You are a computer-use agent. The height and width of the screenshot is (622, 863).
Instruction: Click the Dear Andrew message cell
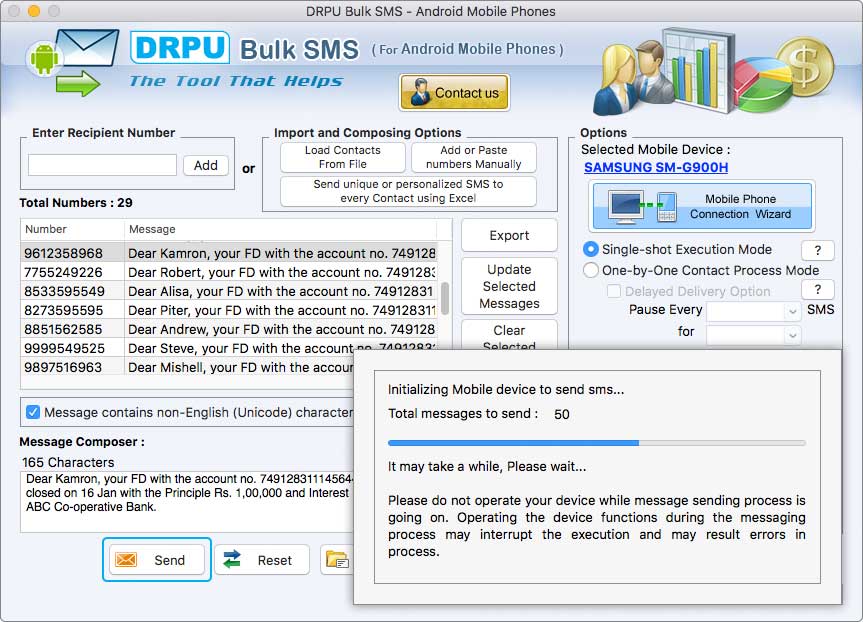[x=281, y=329]
